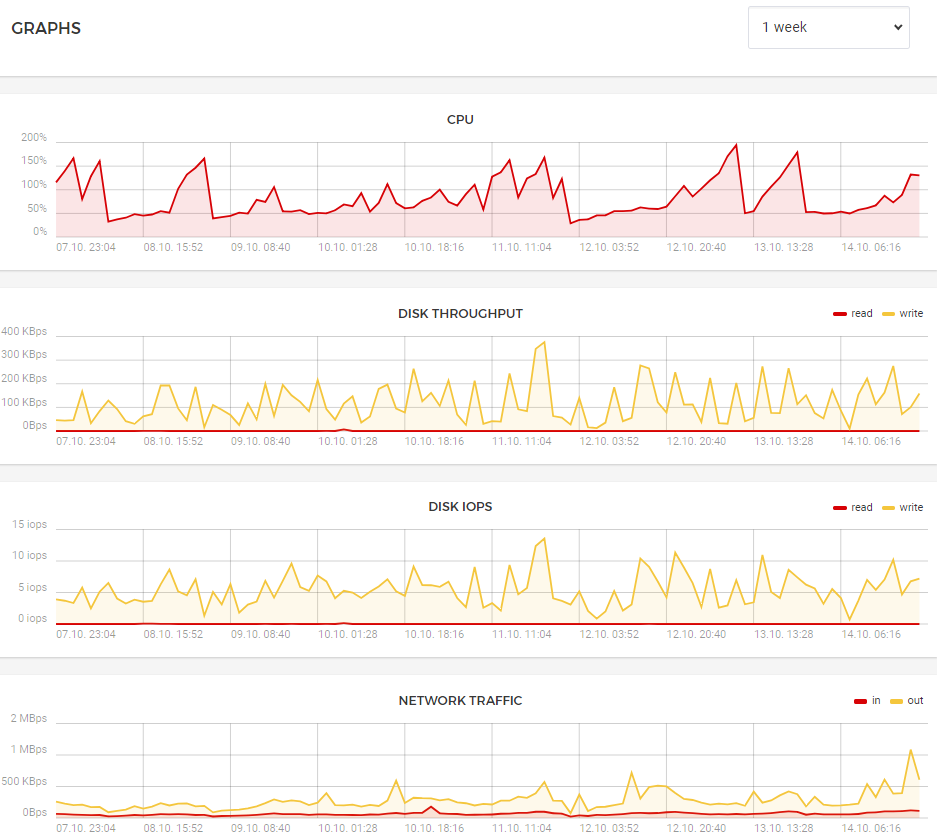
Task: Click the NETWORK TRAFFIC chart title
Action: point(460,700)
